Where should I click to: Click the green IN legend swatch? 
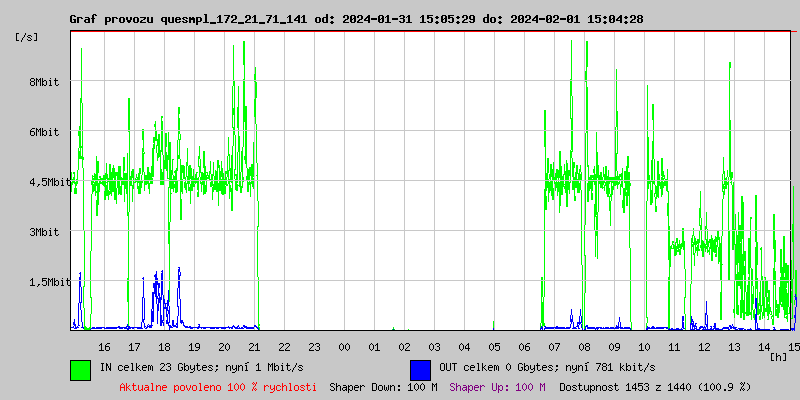(80, 369)
